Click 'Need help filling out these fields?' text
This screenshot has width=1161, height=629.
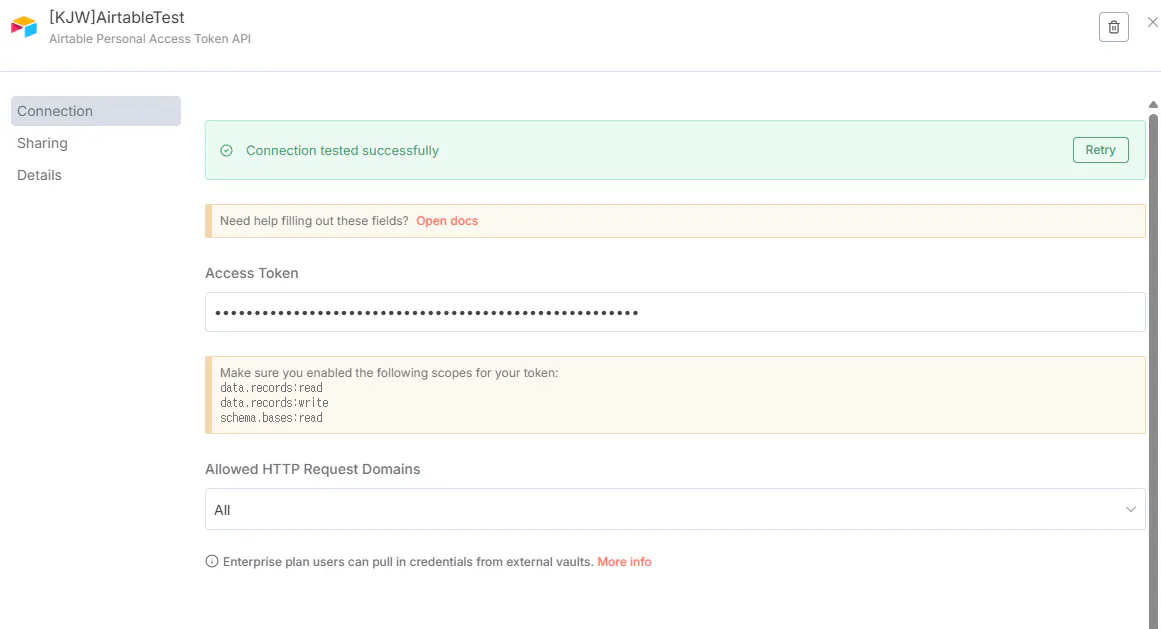point(314,221)
